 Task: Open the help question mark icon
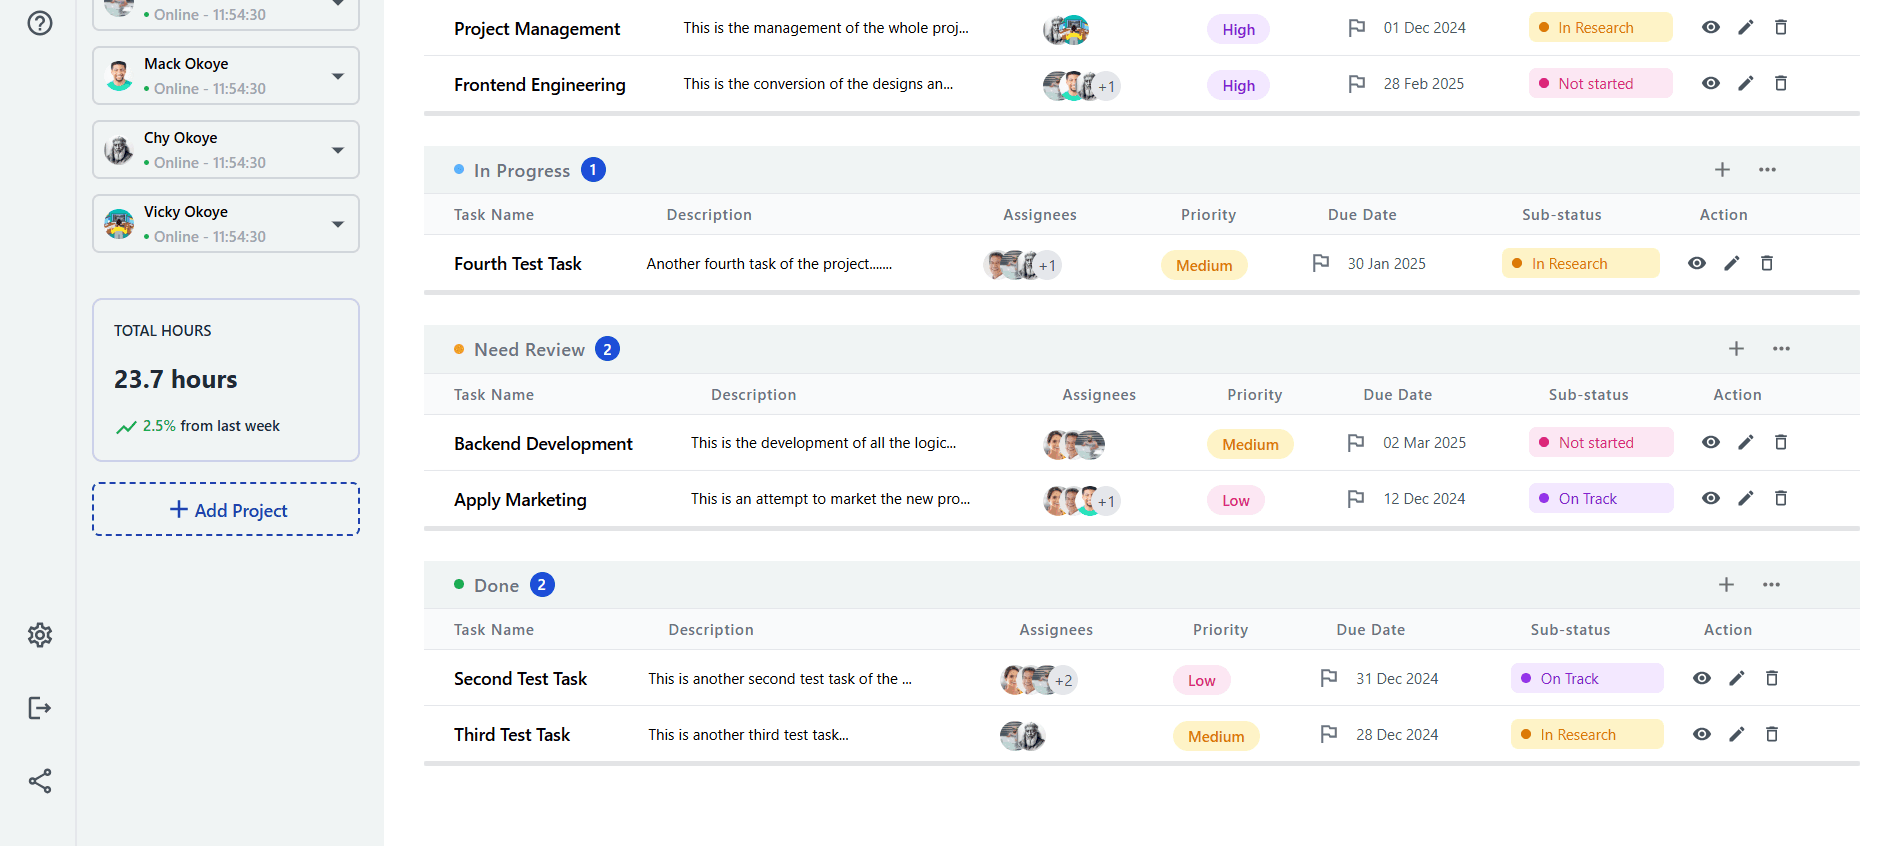pyautogui.click(x=40, y=23)
